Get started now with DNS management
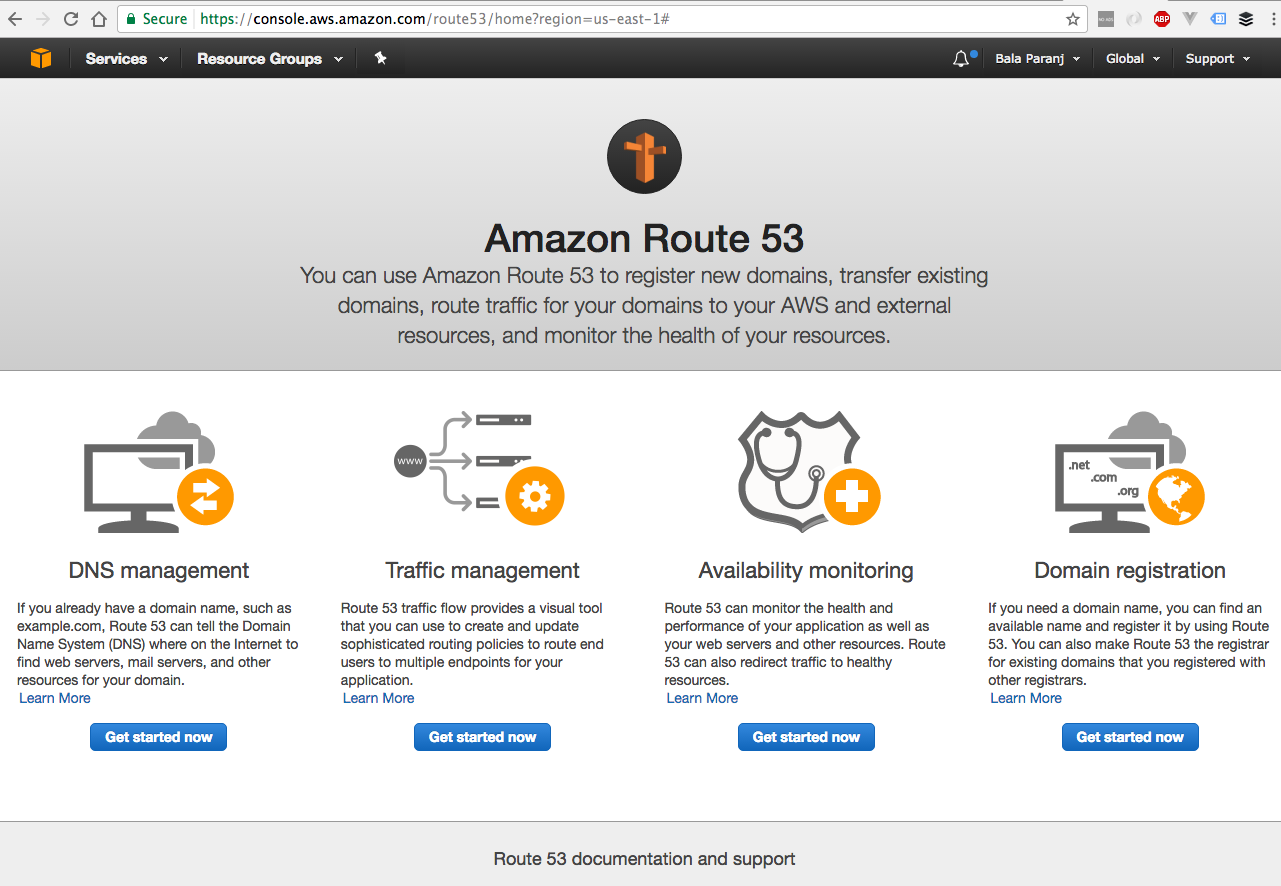Screen dimensions: 1281x886 [159, 737]
